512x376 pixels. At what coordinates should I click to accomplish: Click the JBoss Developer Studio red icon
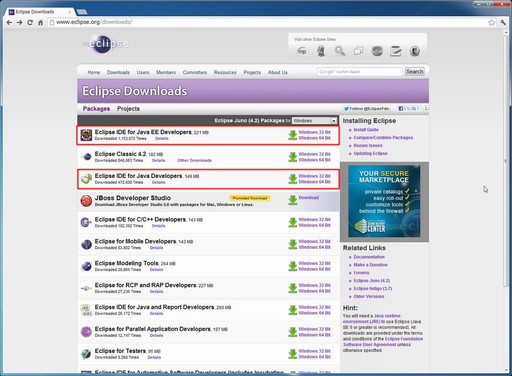(86, 201)
